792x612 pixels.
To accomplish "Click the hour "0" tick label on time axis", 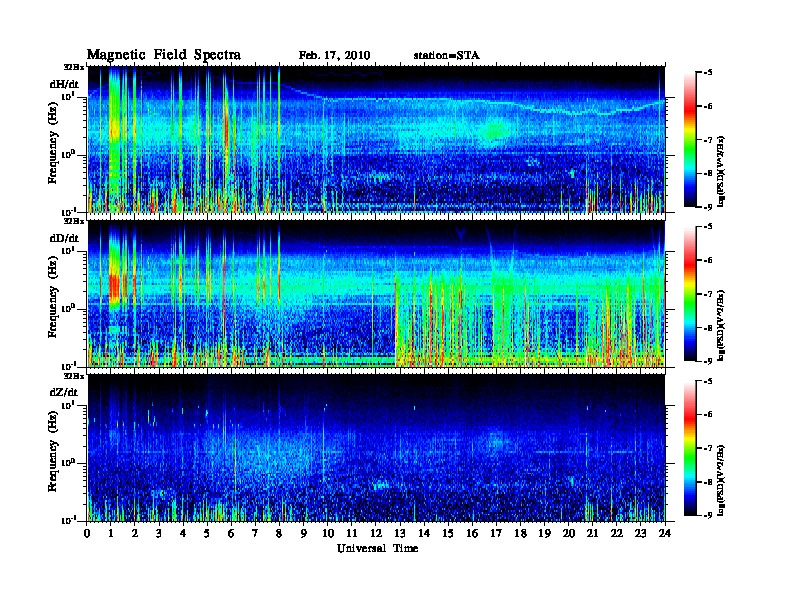I will [x=87, y=534].
